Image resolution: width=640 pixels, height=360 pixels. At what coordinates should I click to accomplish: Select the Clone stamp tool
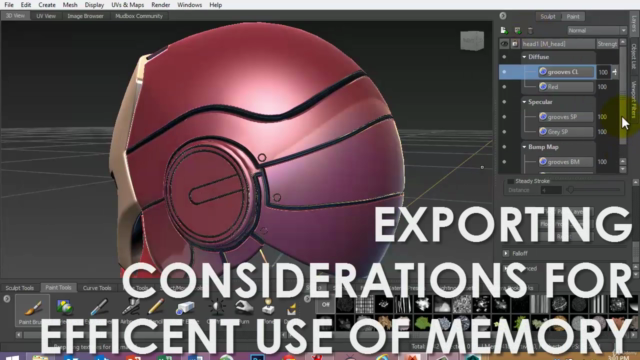tap(268, 307)
